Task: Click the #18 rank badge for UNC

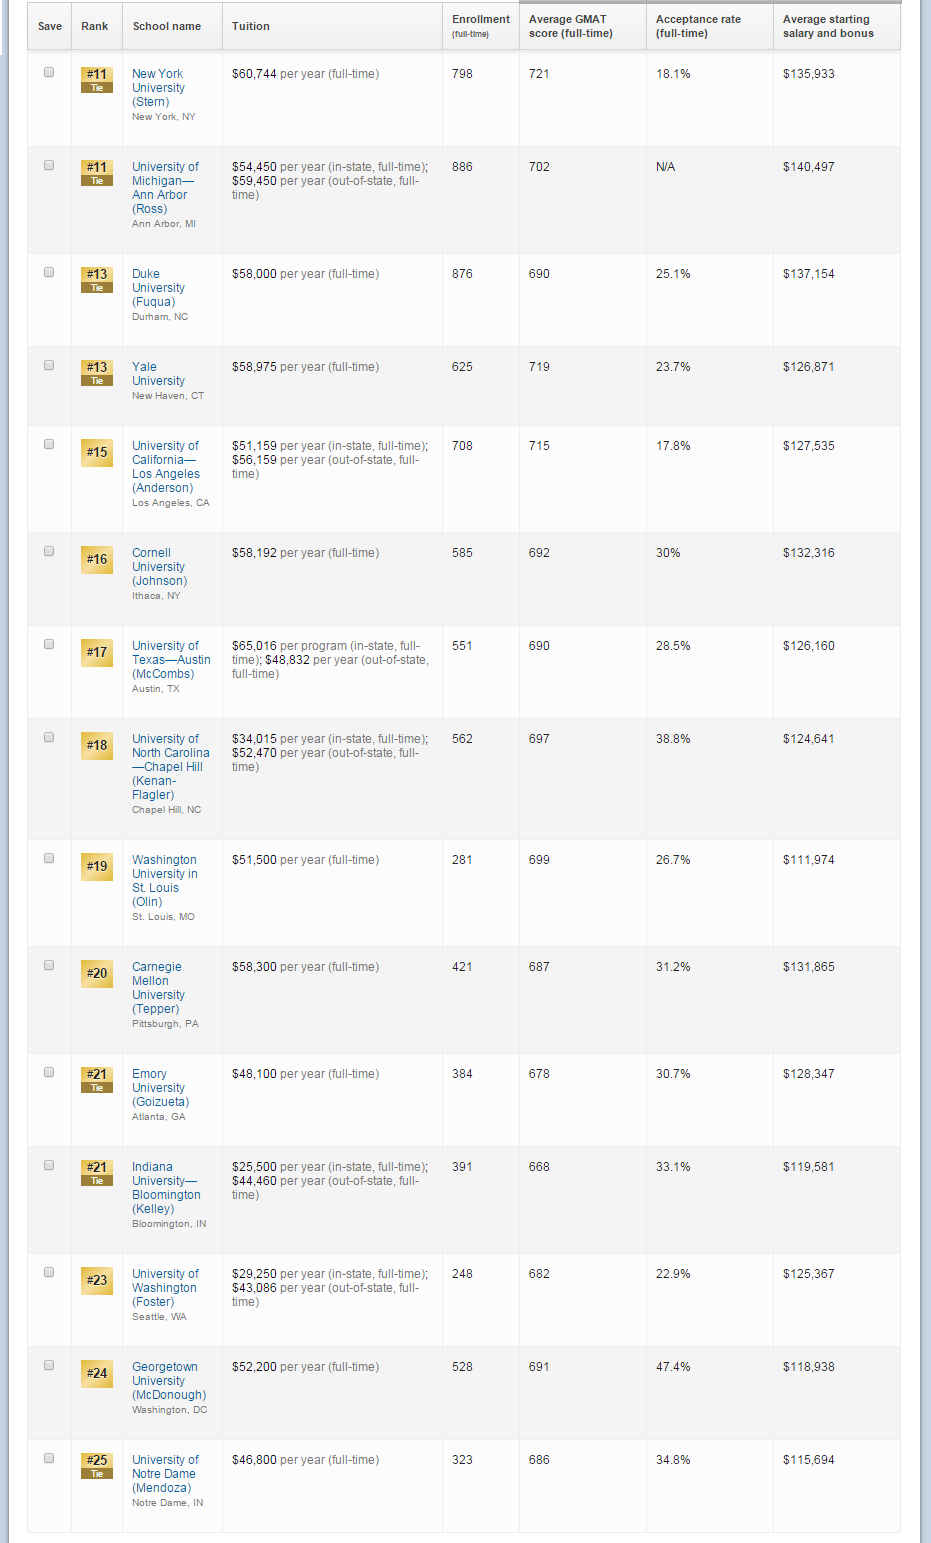Action: [x=96, y=746]
